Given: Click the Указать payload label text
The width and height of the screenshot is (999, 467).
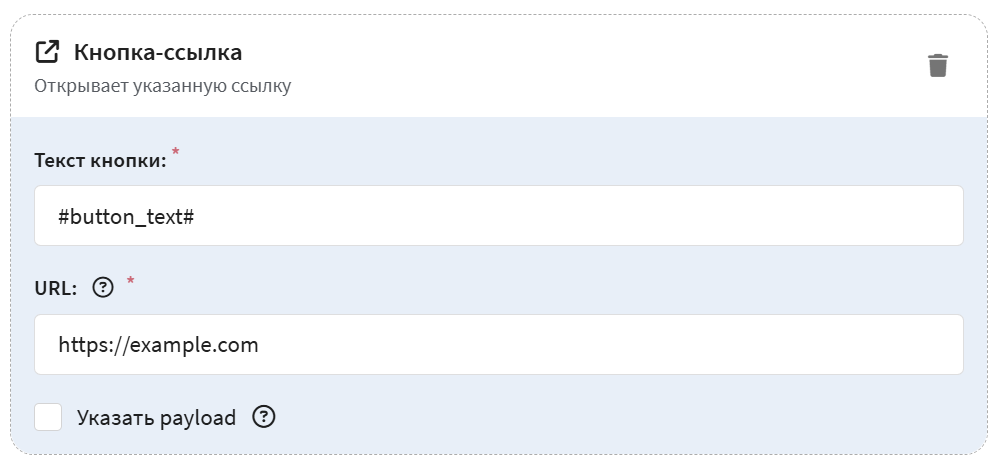Looking at the screenshot, I should tap(156, 418).
